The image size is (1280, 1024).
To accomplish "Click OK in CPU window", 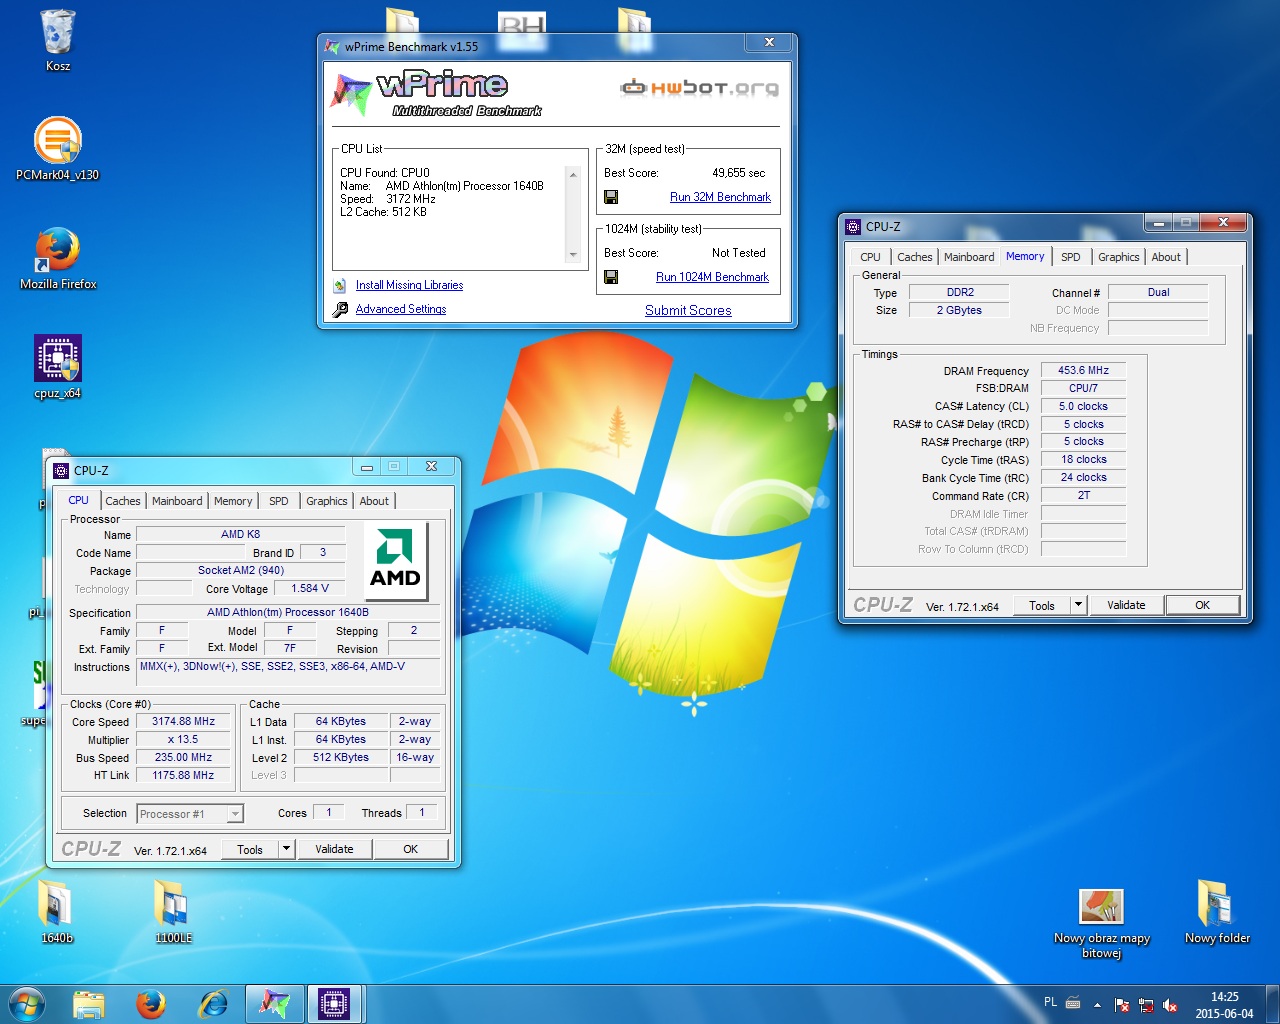I will [x=411, y=849].
